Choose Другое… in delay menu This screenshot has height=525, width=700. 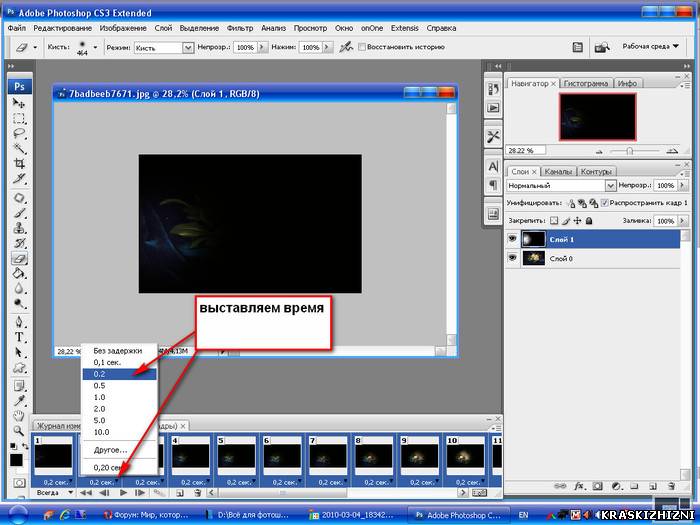(119, 450)
